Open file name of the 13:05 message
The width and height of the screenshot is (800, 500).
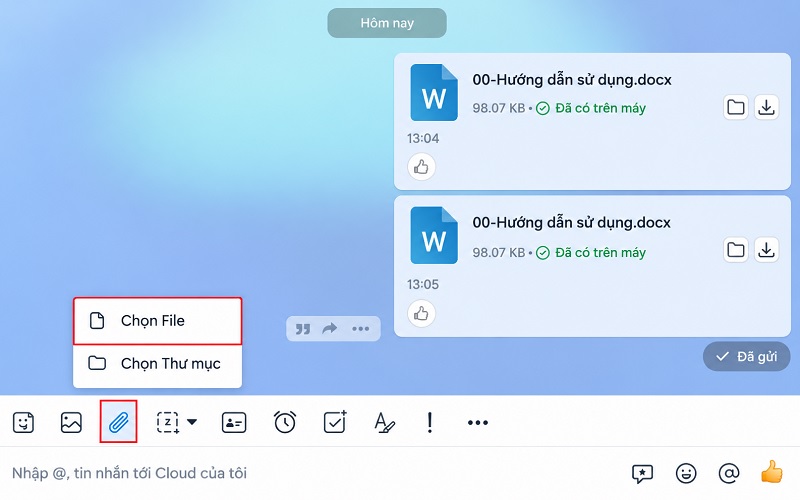coord(571,223)
